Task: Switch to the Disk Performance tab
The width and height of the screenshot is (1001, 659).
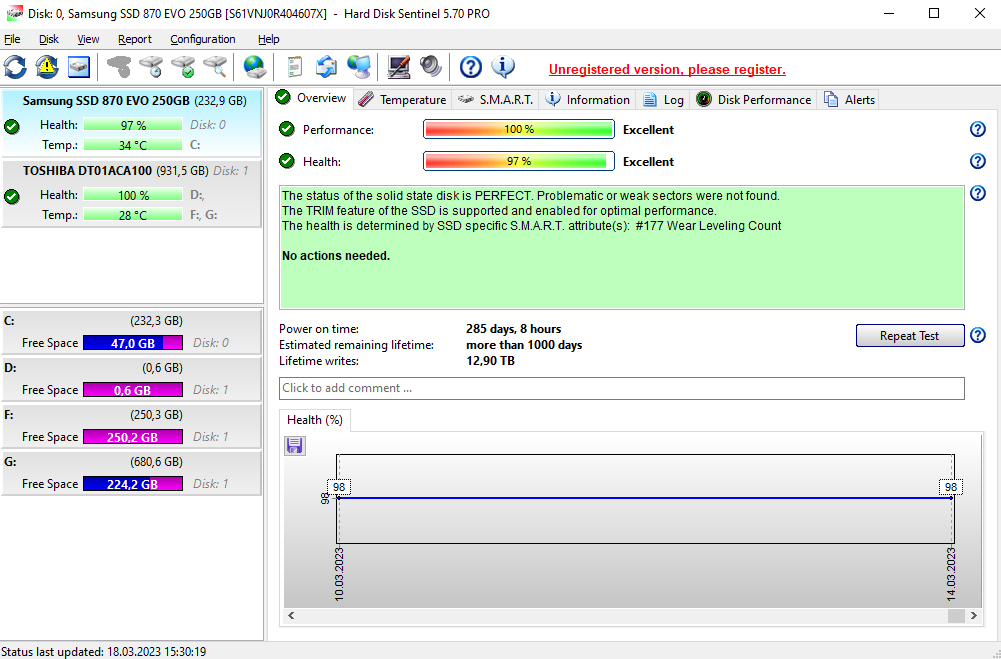Action: [753, 100]
